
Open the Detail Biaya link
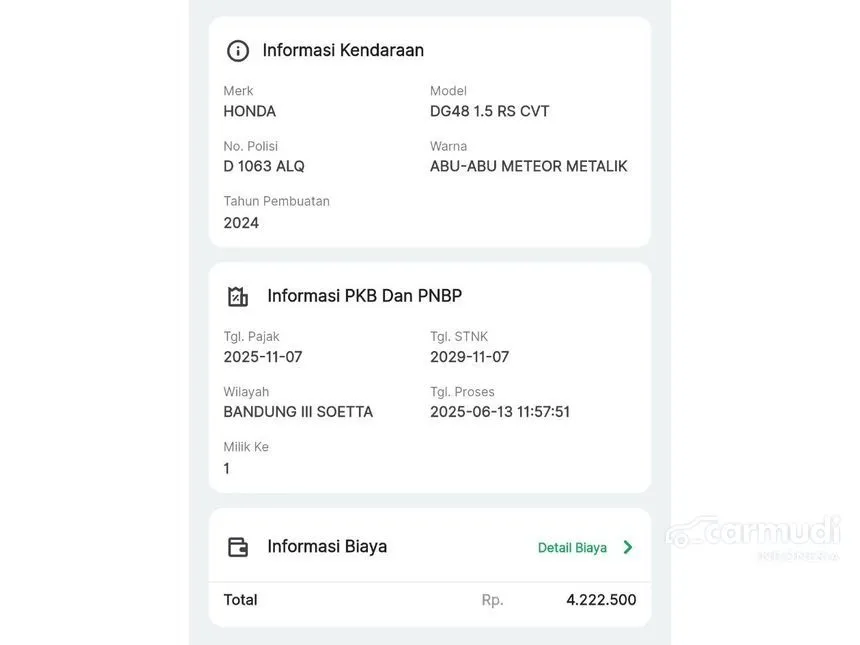point(572,547)
